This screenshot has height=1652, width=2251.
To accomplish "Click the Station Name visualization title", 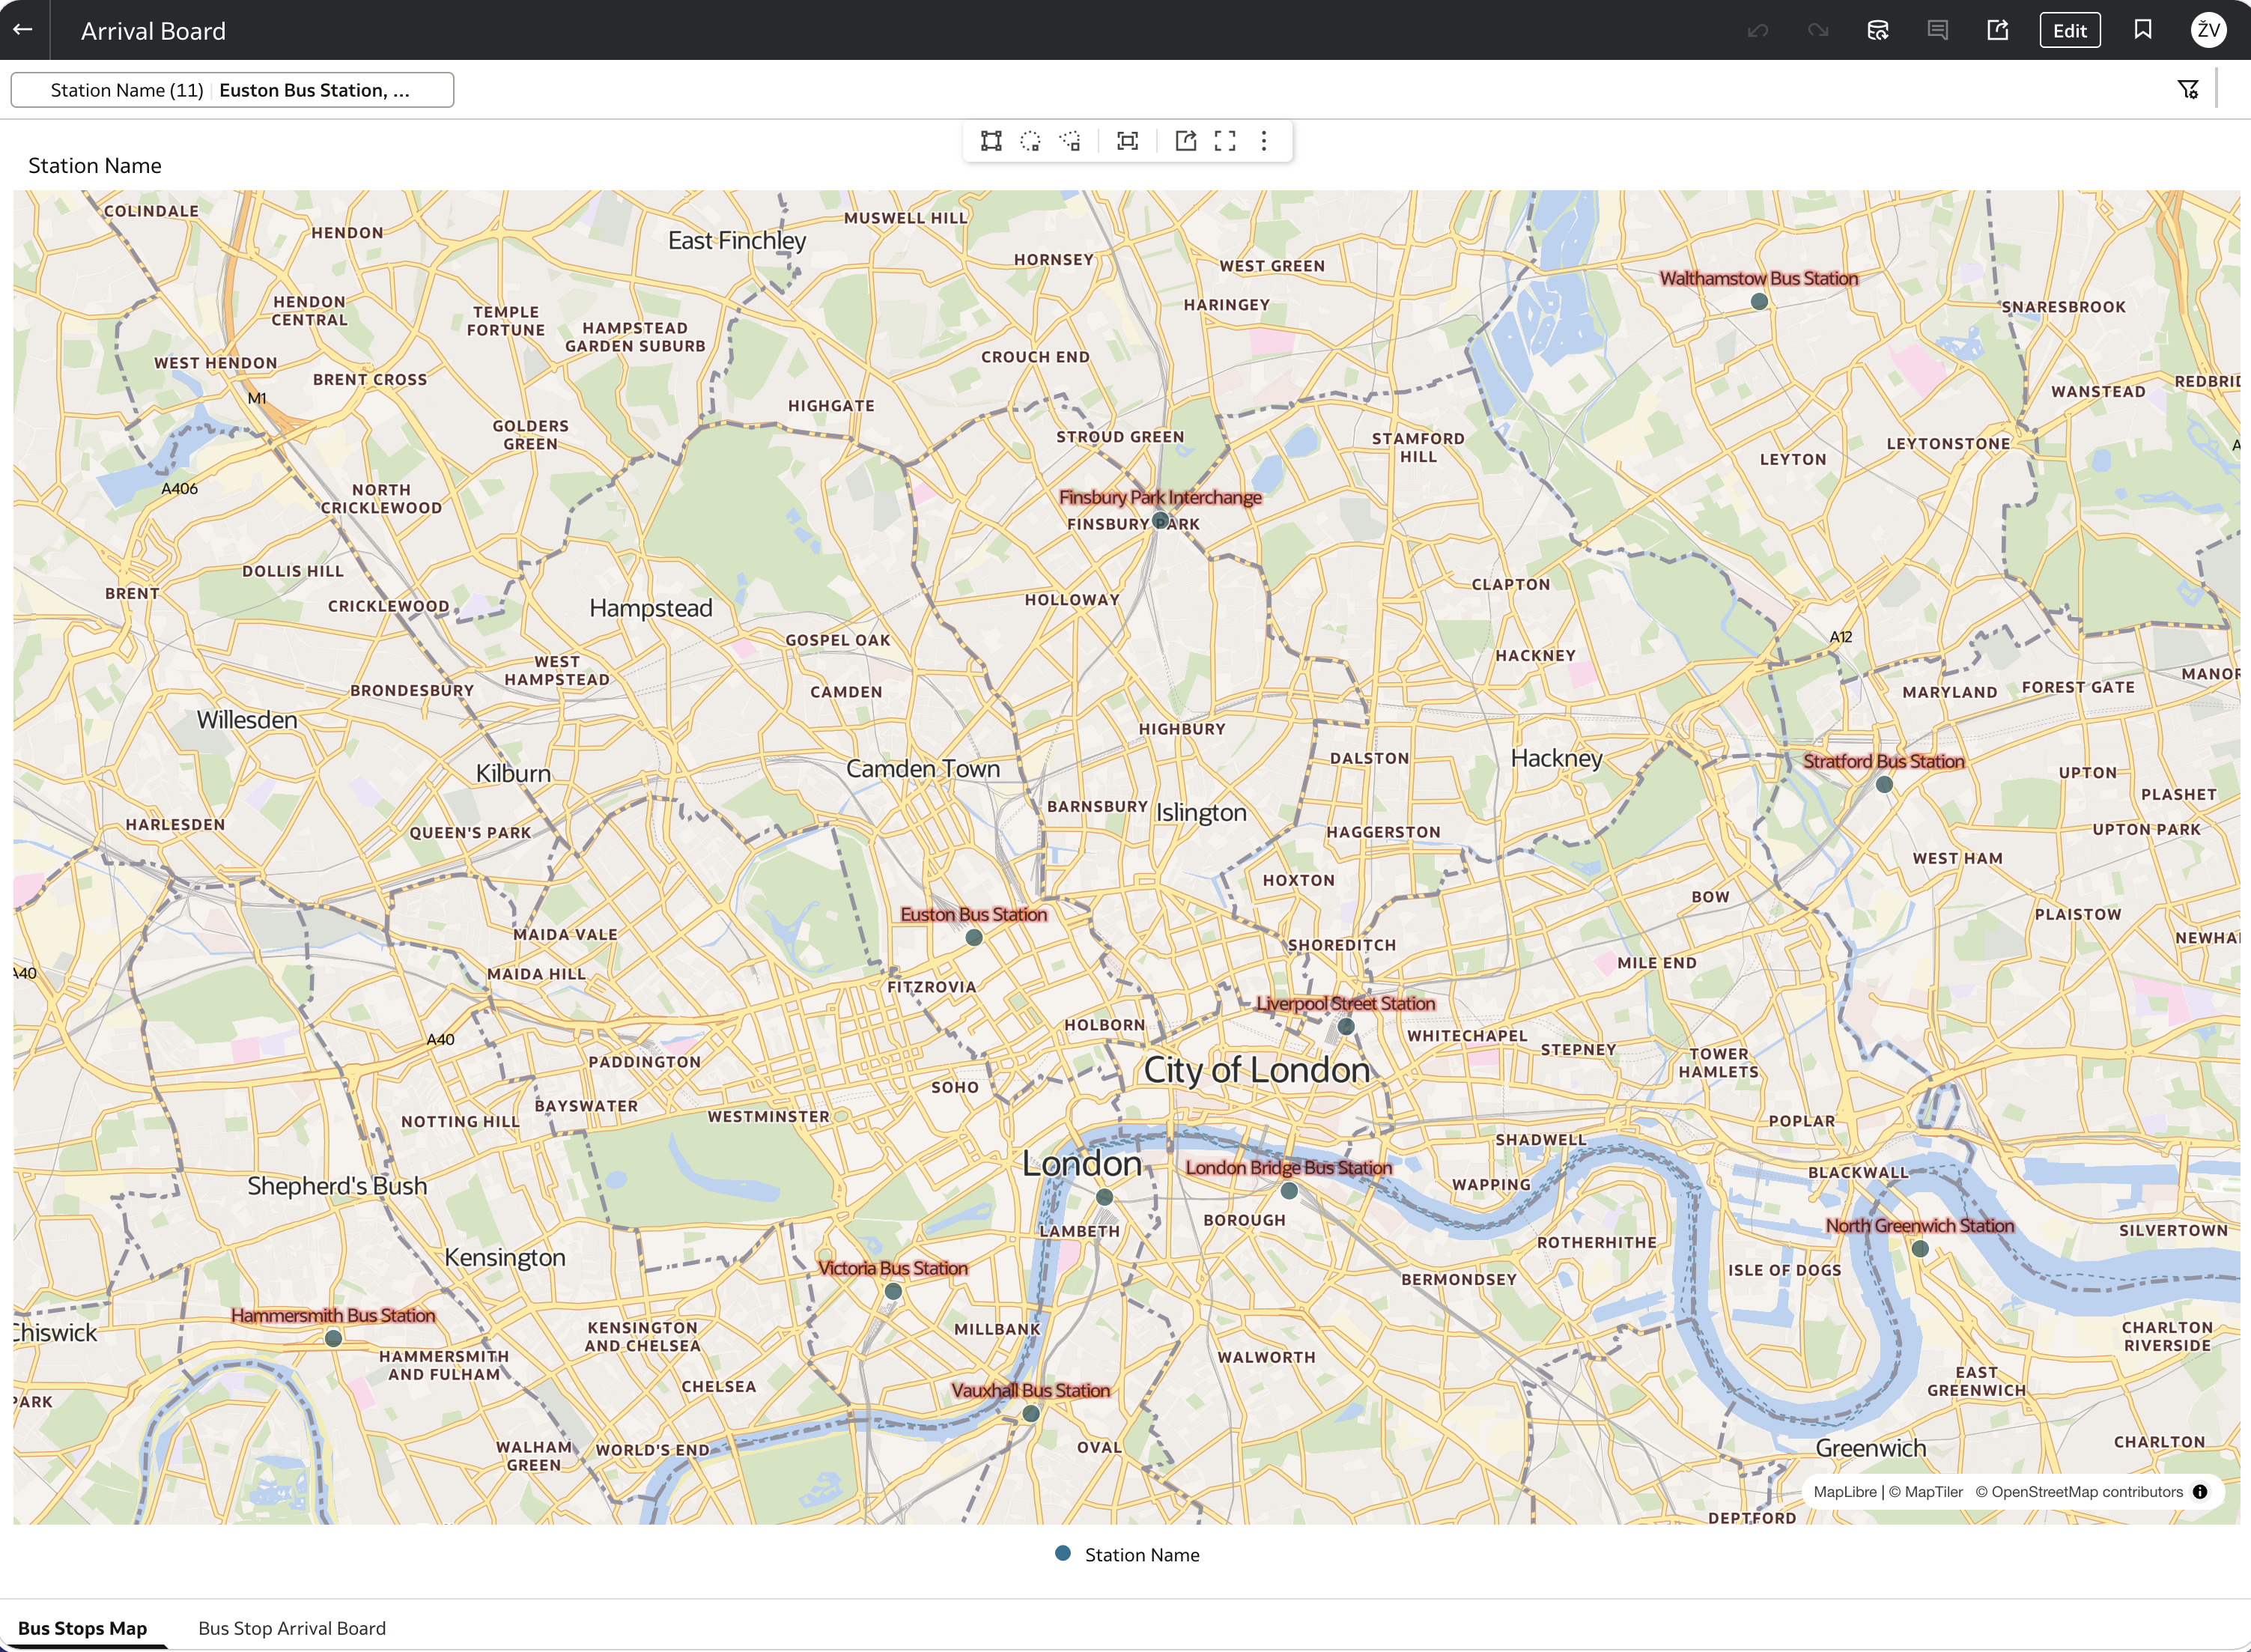I will coord(95,166).
